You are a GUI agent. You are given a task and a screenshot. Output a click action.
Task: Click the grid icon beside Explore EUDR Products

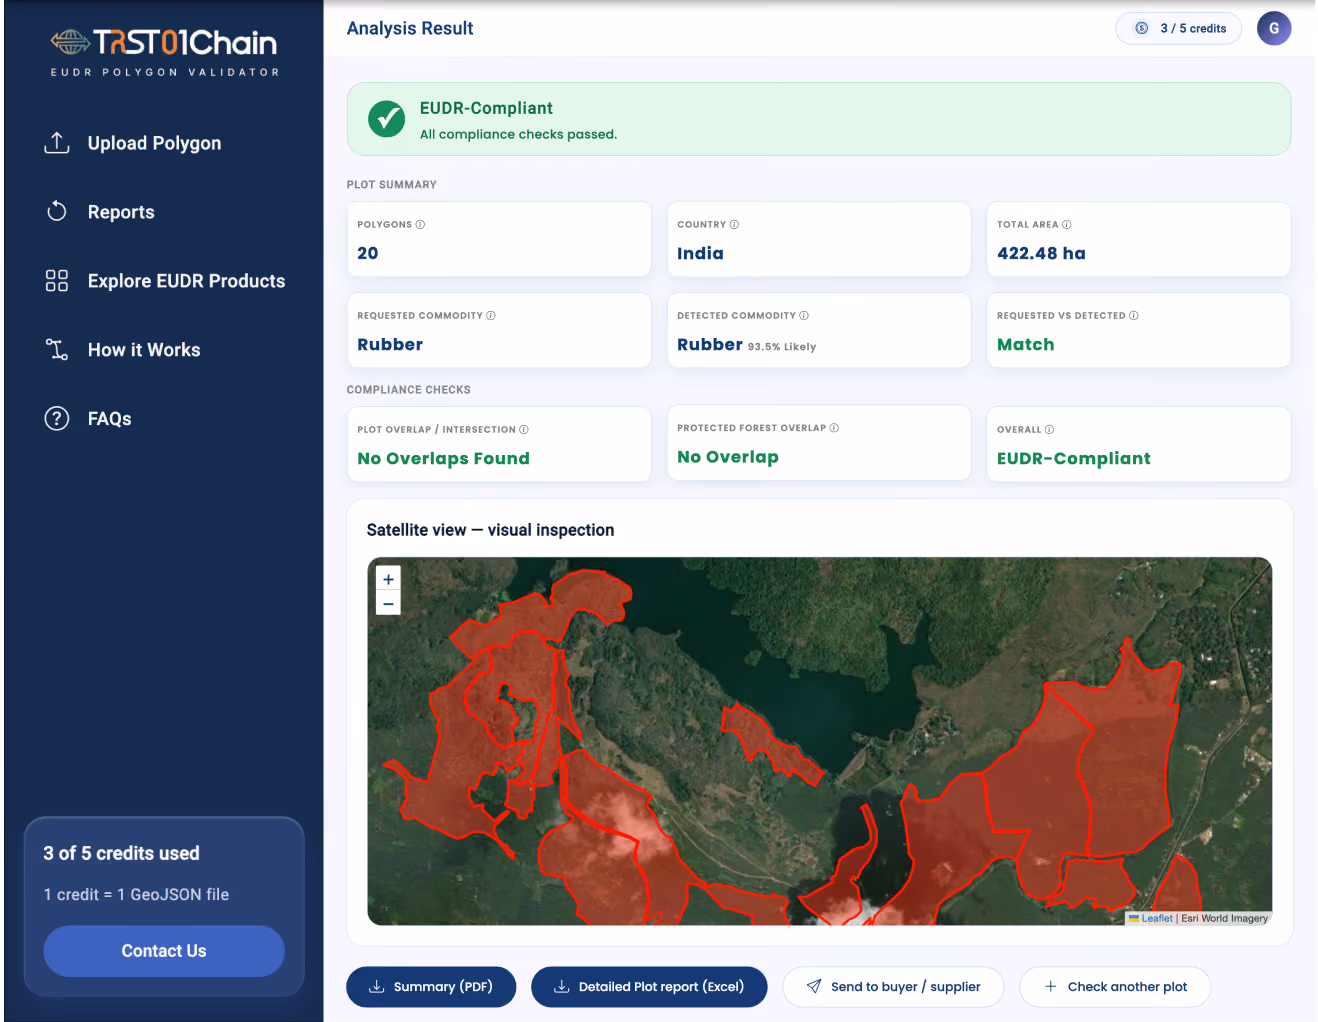pyautogui.click(x=57, y=281)
